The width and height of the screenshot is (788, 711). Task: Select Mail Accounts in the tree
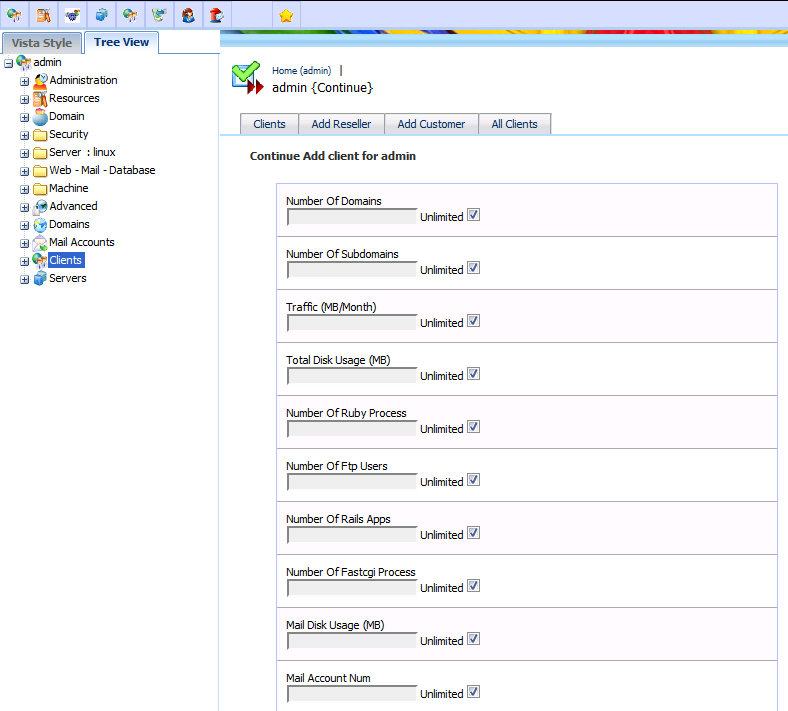(82, 242)
